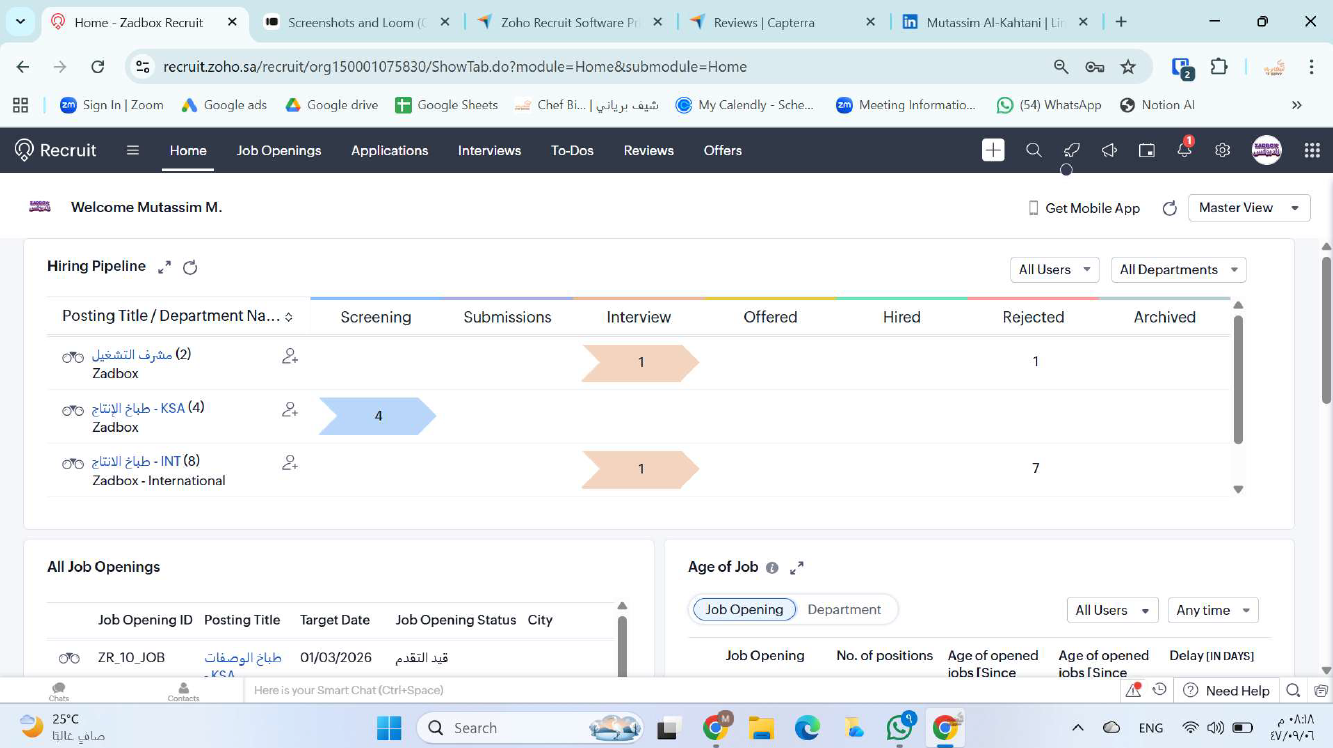The image size is (1333, 748).
Task: Open the Any time dropdown
Action: pyautogui.click(x=1213, y=610)
